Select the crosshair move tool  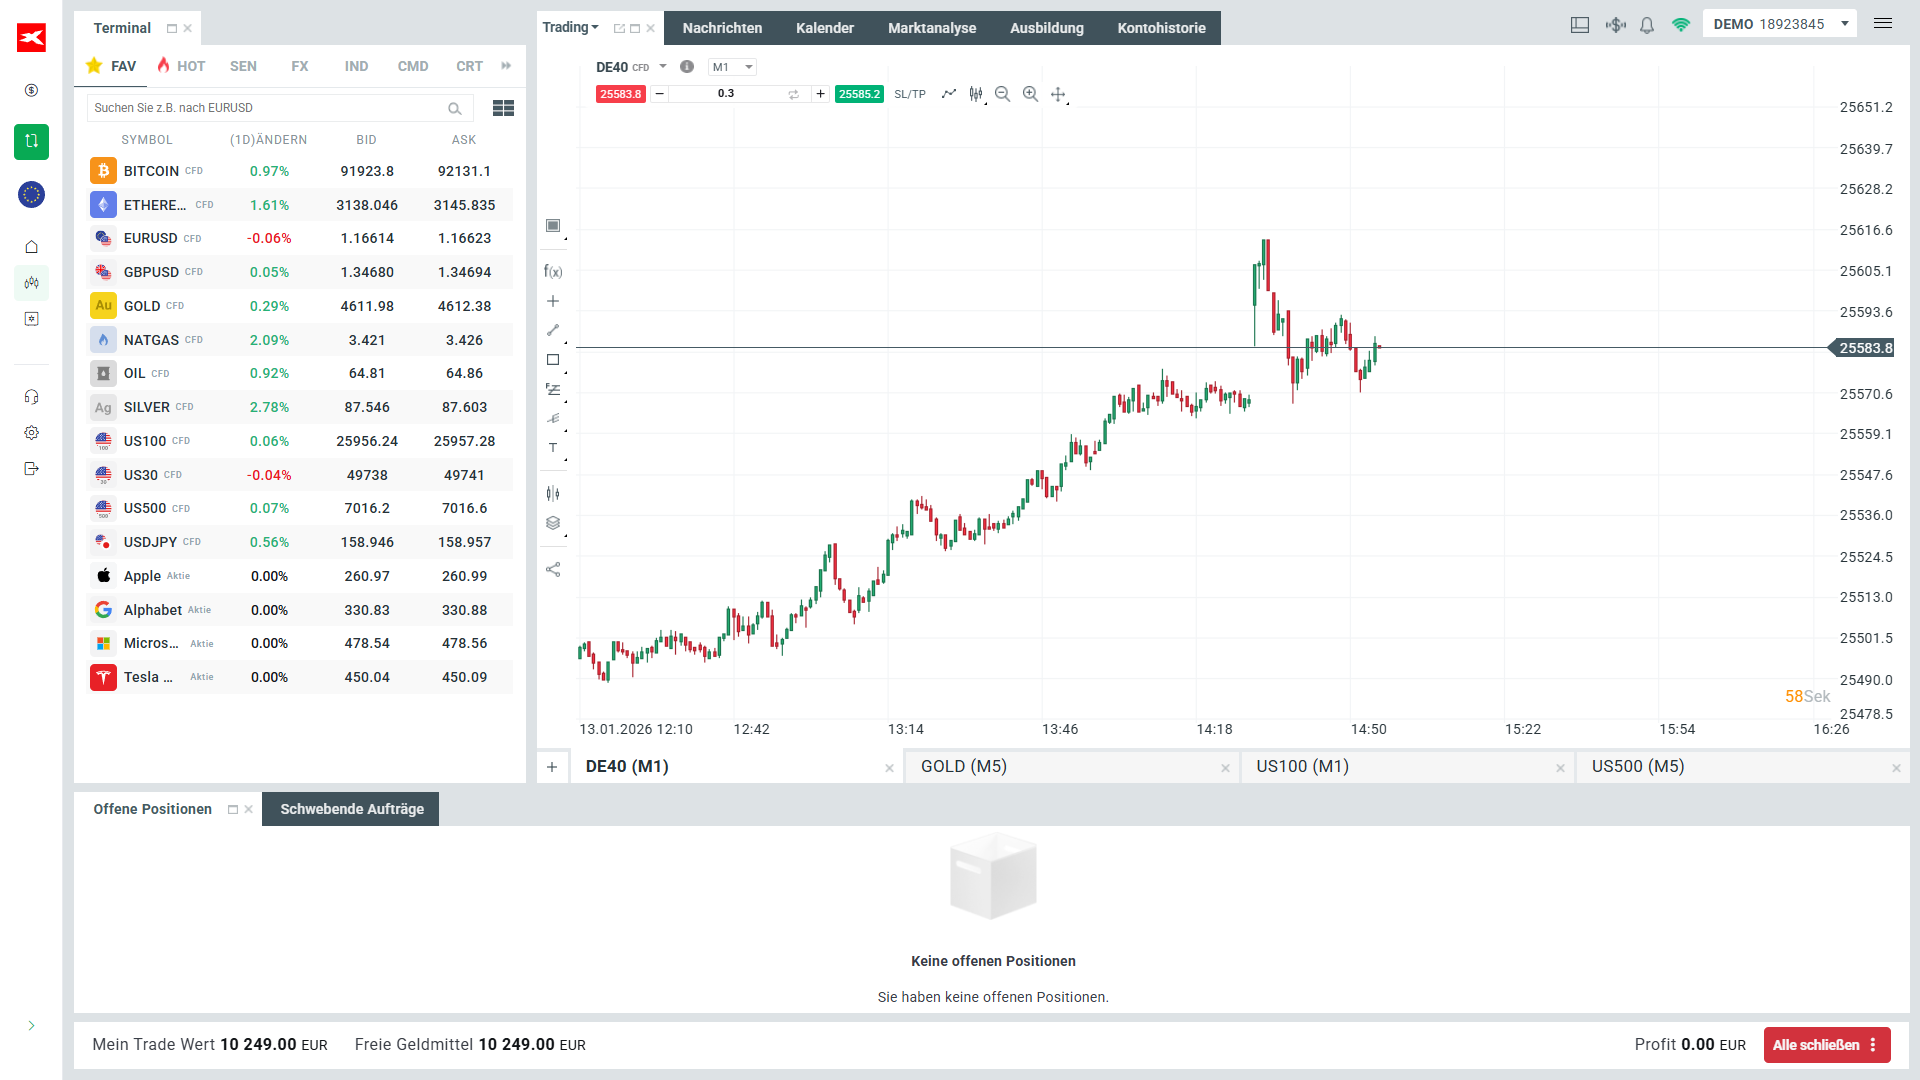(x=1058, y=94)
